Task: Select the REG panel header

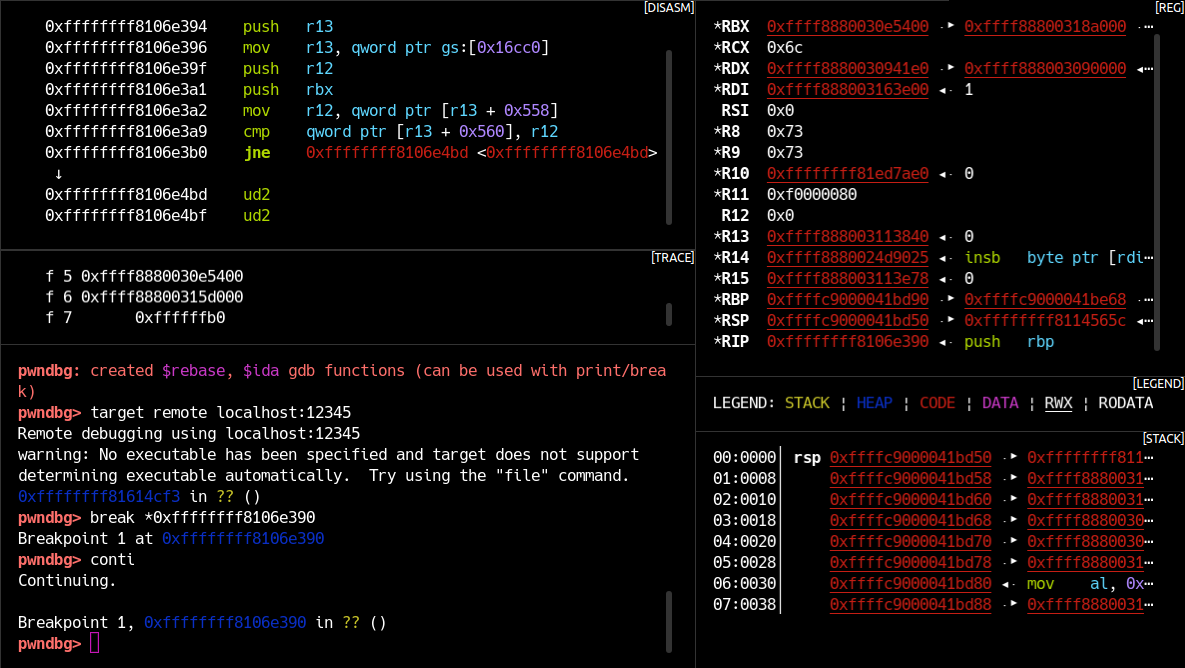Action: point(1168,7)
